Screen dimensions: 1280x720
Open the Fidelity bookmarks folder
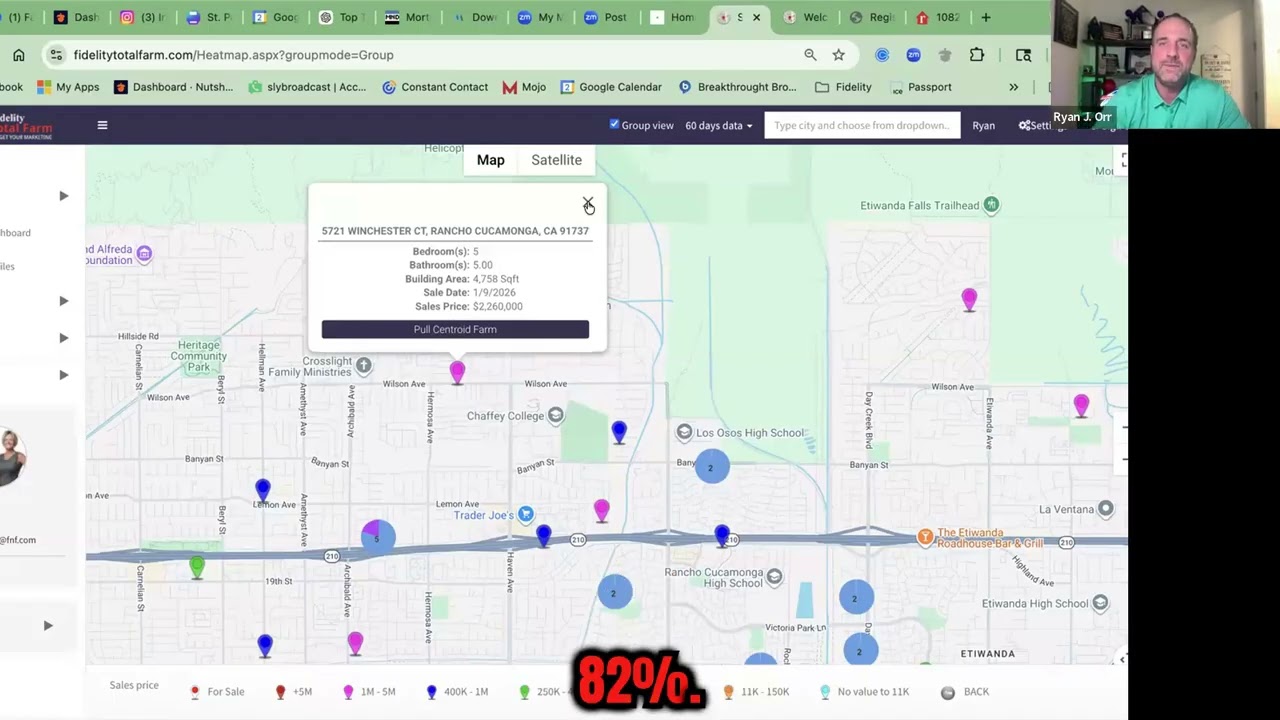click(843, 87)
